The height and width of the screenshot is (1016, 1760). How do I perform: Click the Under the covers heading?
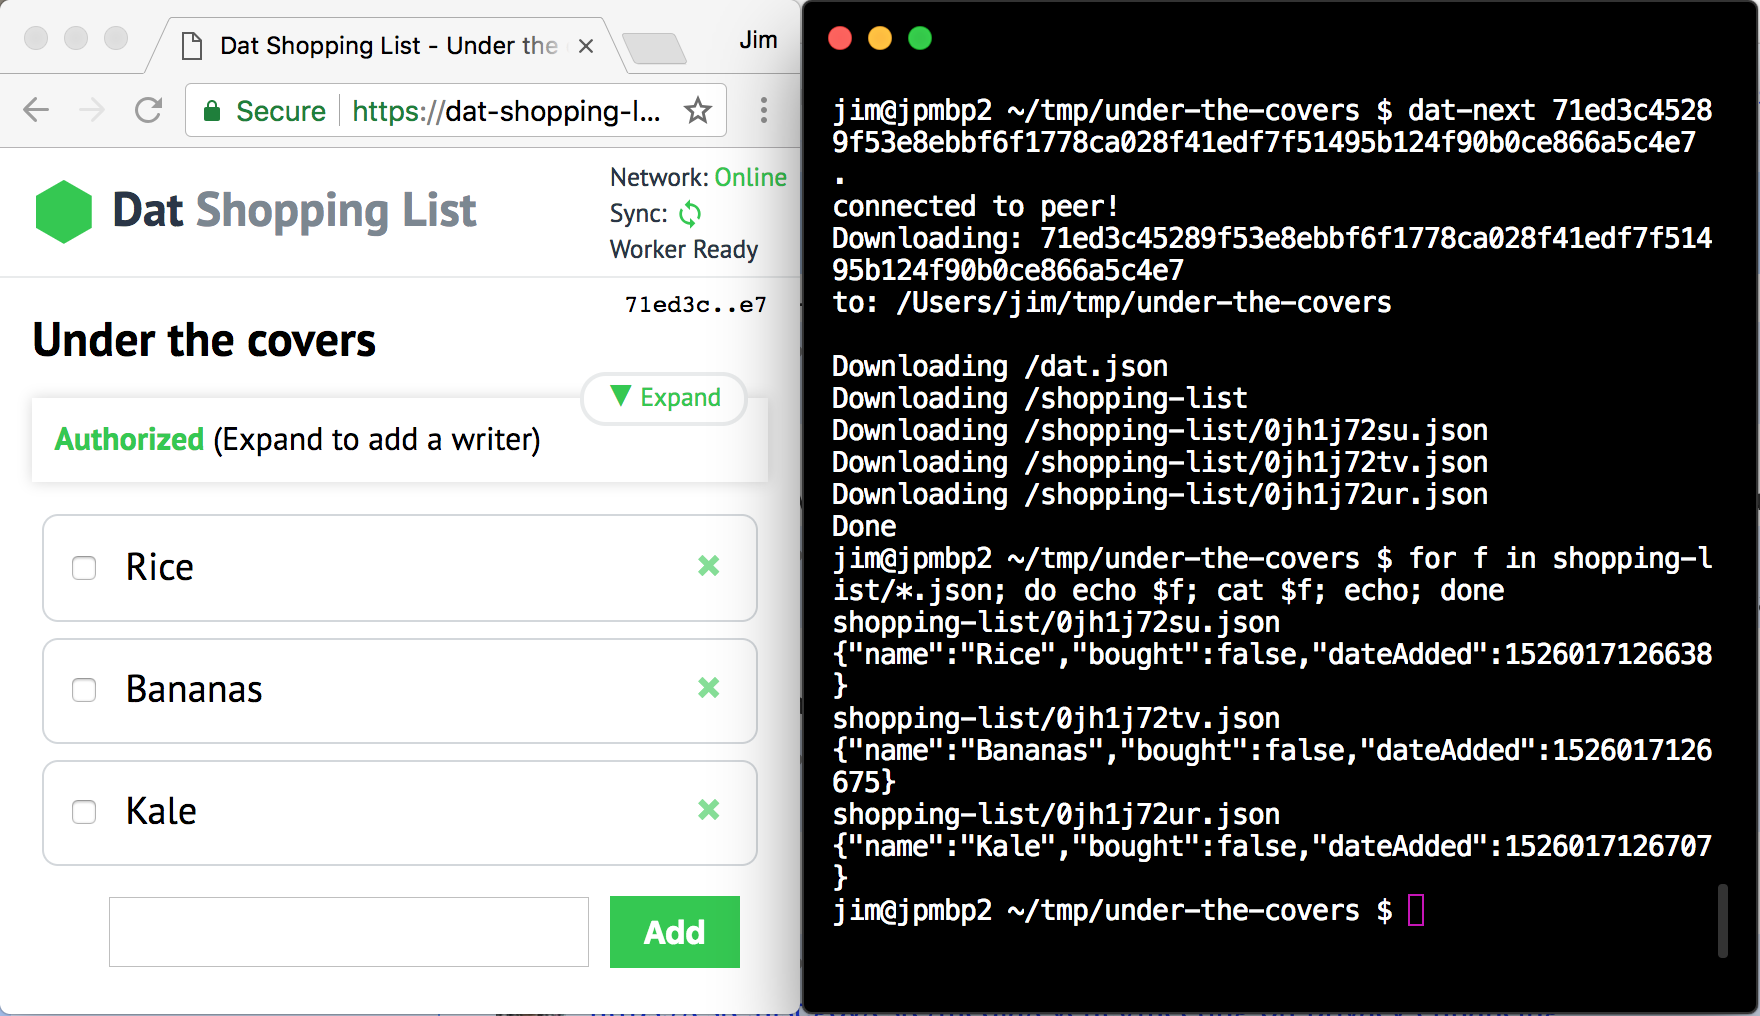tap(204, 341)
